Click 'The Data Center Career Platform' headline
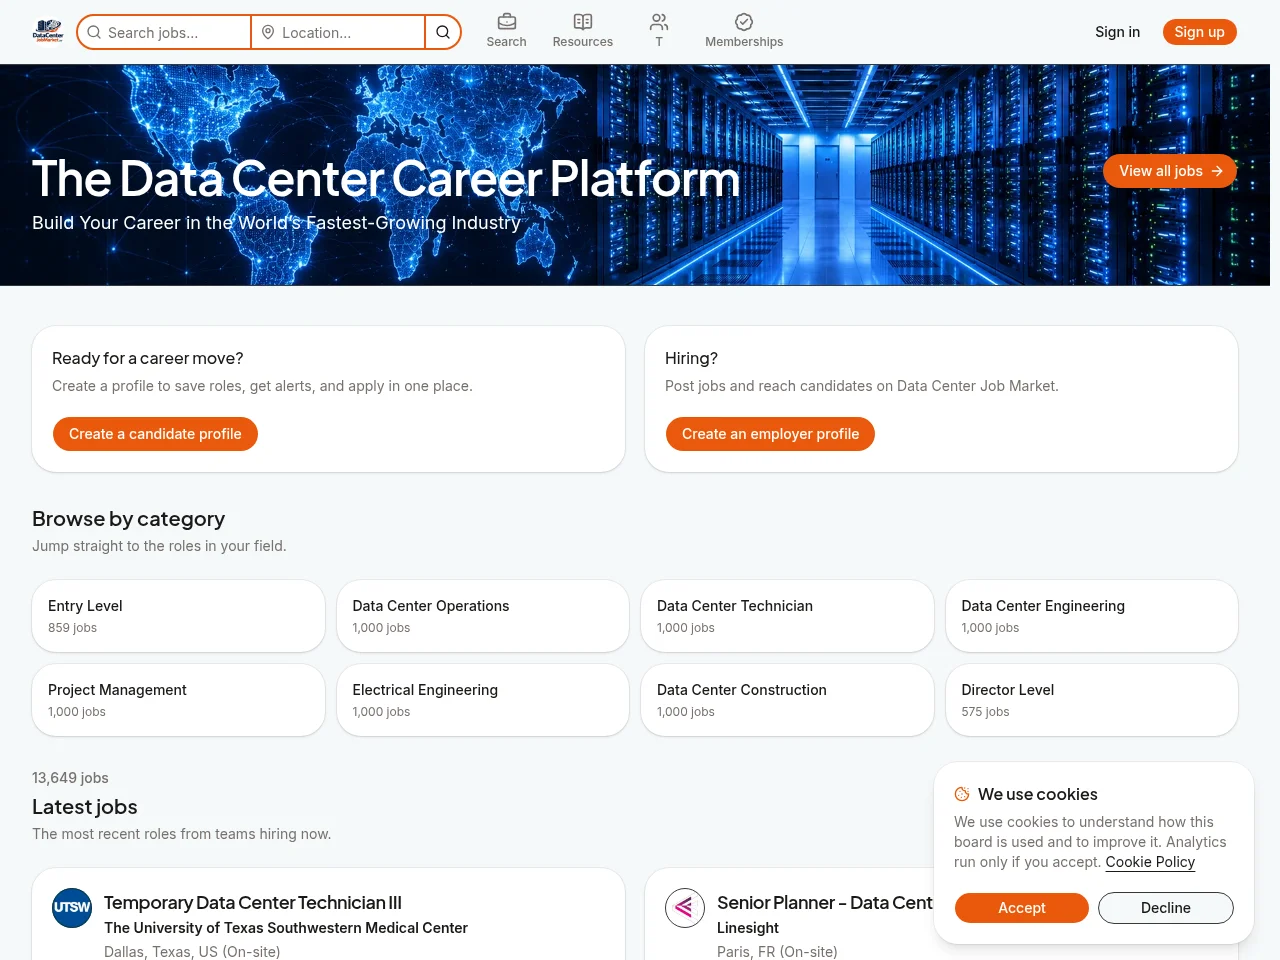This screenshot has width=1280, height=960. (x=386, y=179)
